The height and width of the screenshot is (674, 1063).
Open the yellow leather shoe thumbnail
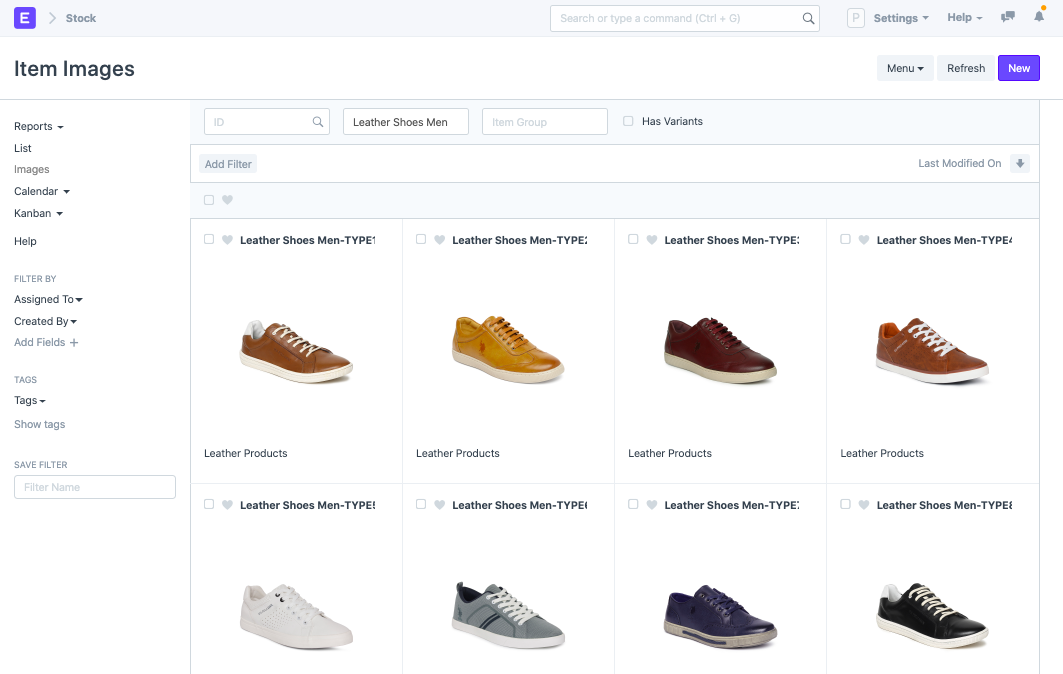(x=508, y=348)
